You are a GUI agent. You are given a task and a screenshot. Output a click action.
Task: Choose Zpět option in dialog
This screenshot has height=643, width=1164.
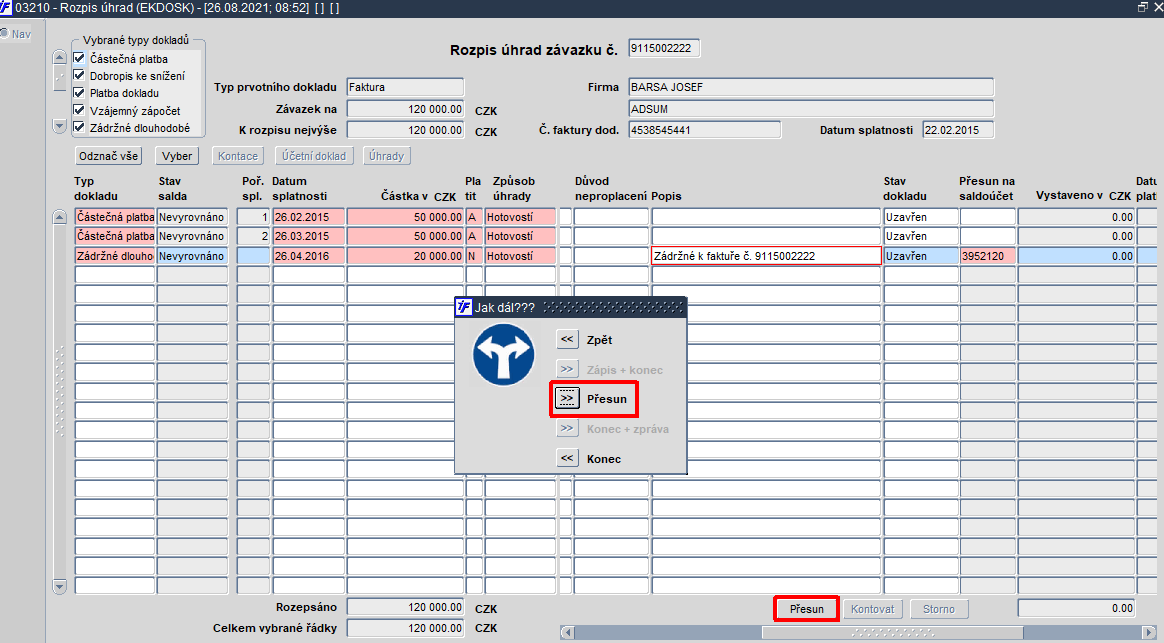coord(599,339)
